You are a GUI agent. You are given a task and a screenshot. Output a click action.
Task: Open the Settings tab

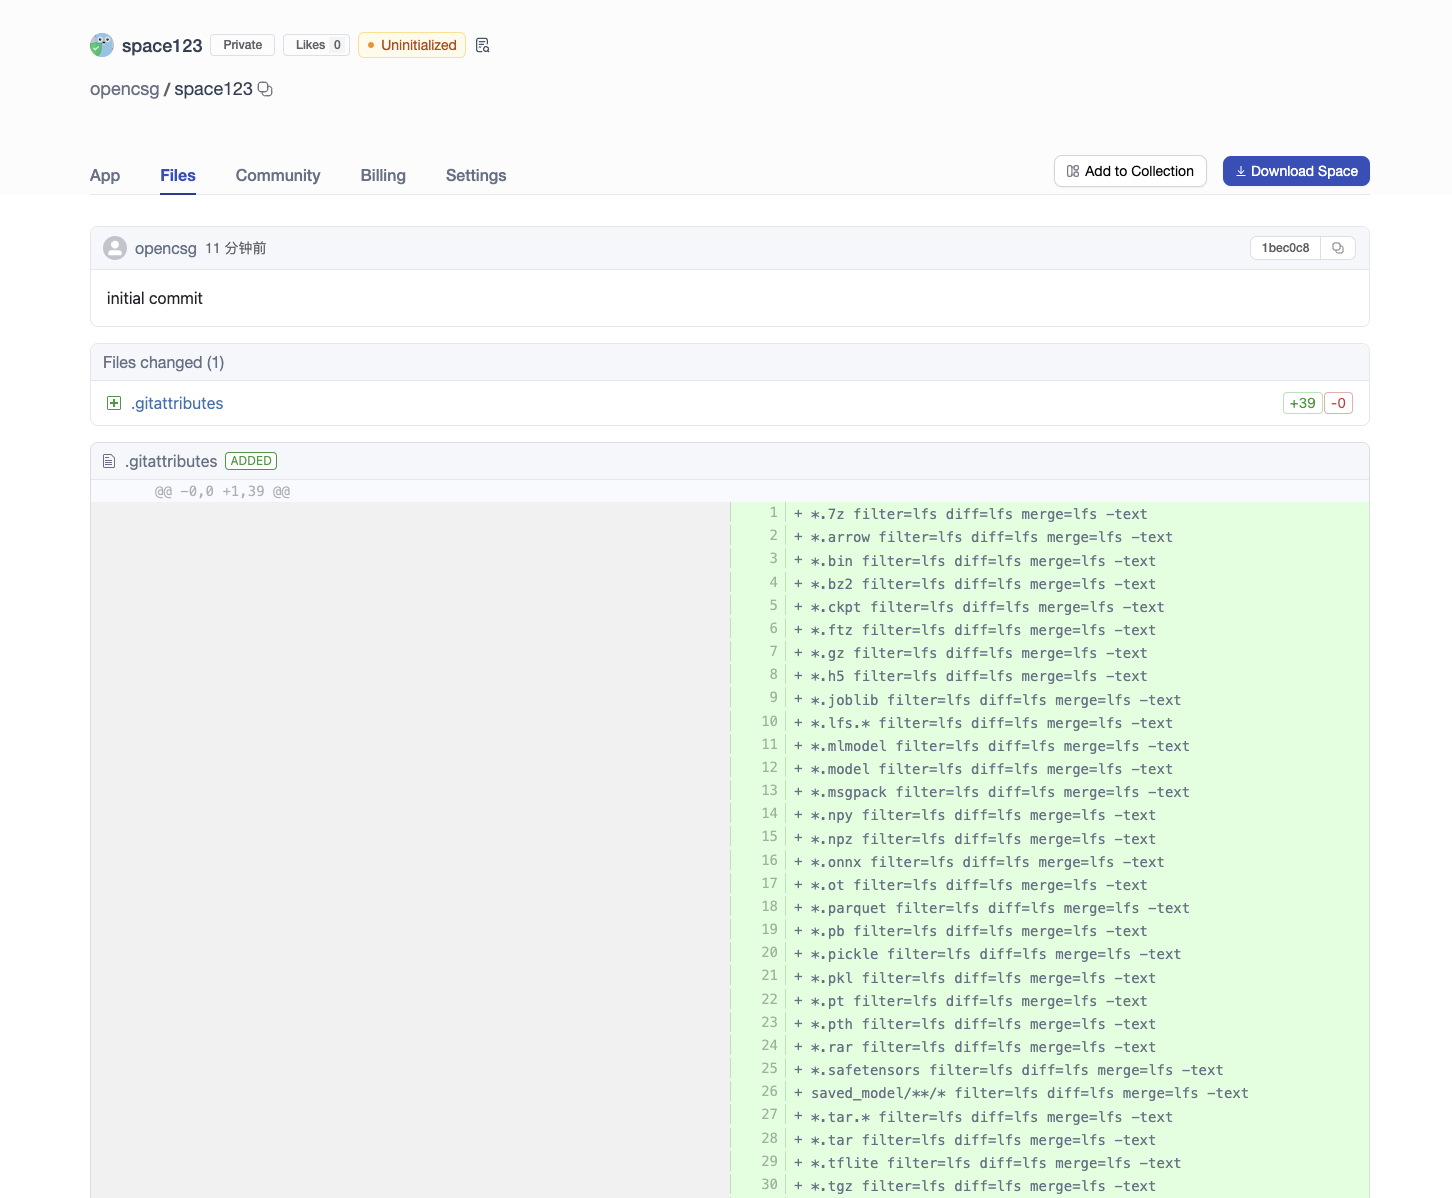(476, 175)
